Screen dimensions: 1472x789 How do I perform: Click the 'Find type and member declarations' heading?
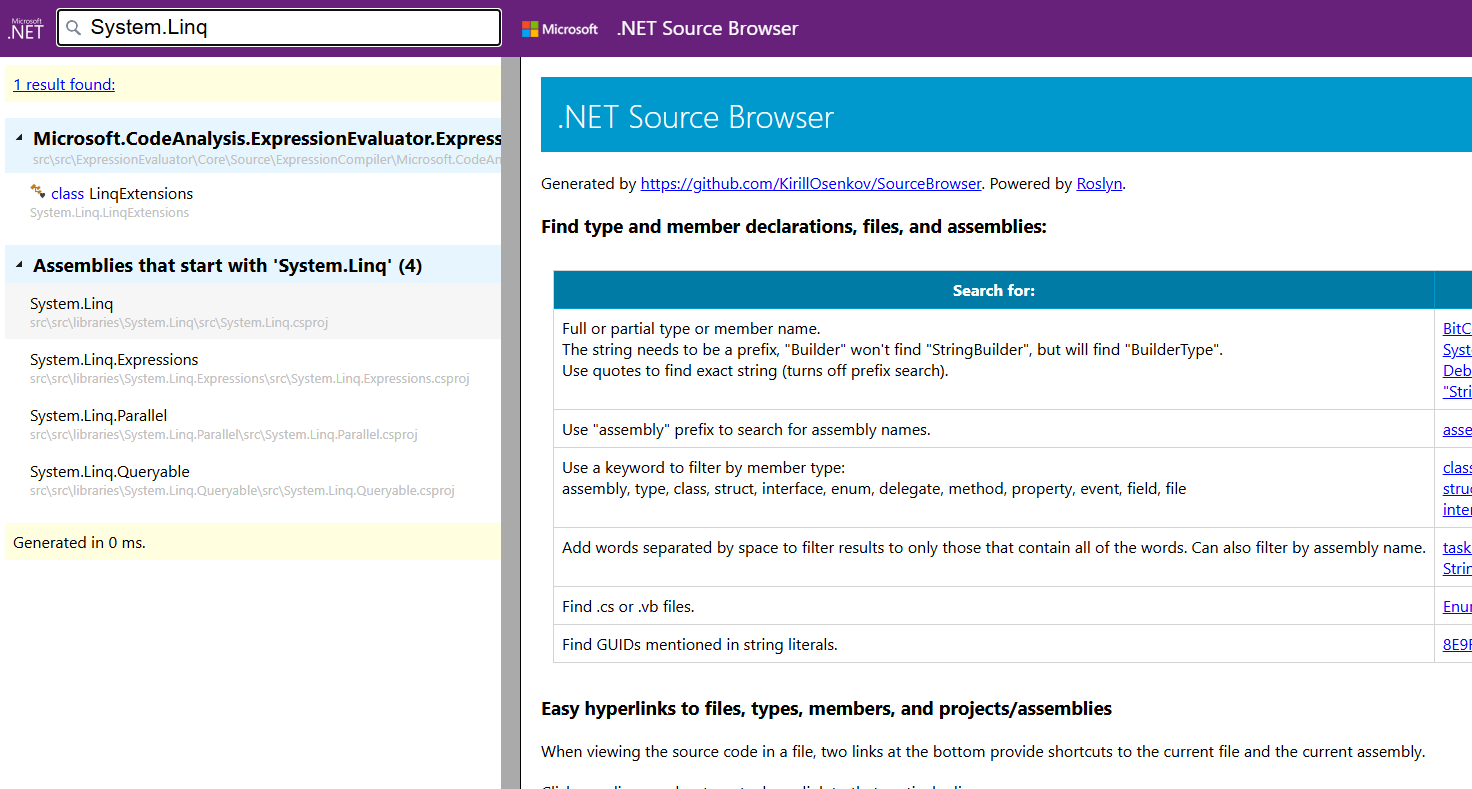click(x=794, y=227)
